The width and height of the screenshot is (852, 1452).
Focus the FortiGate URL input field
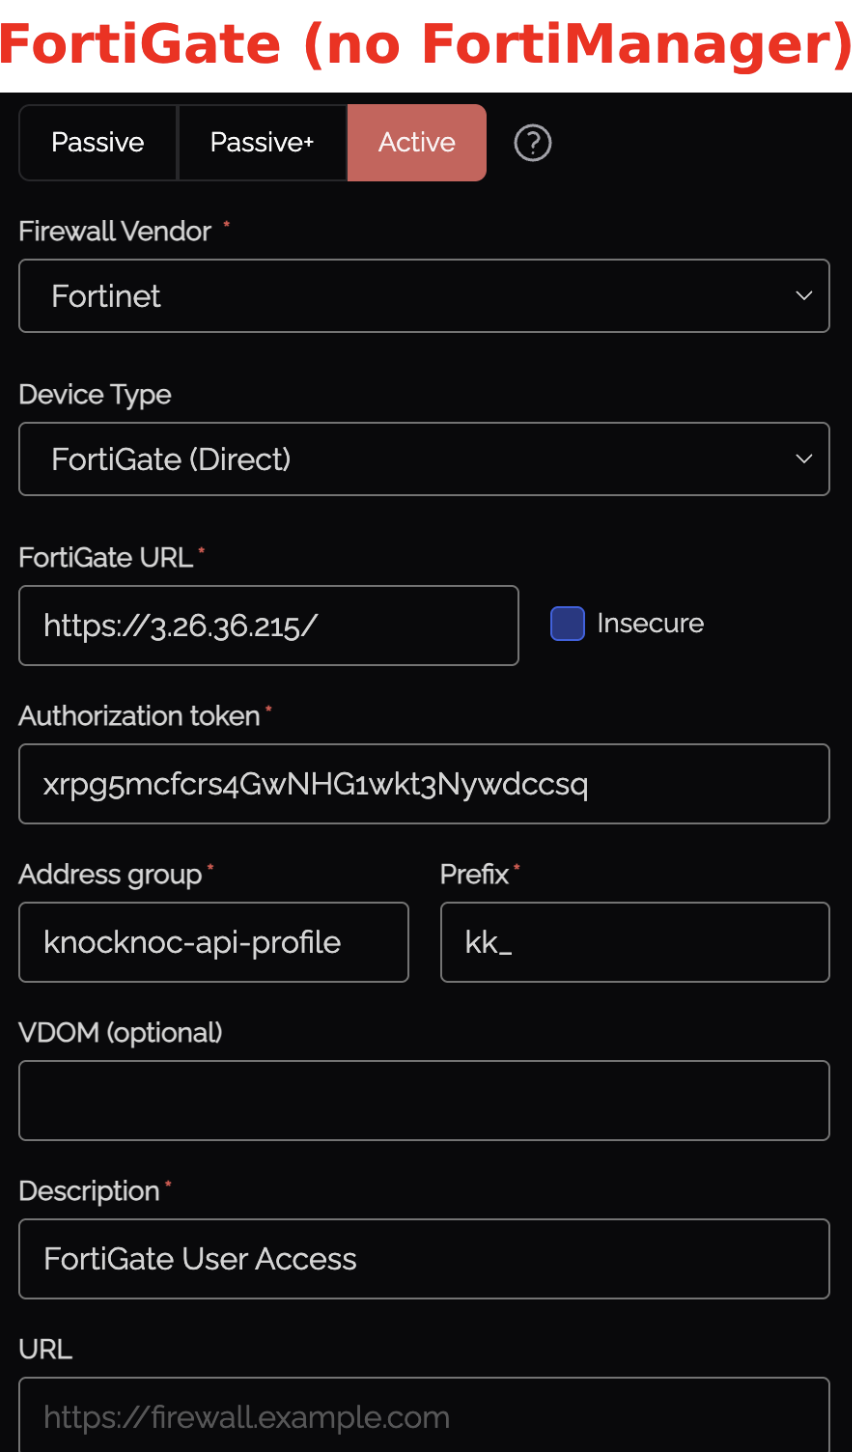point(268,626)
